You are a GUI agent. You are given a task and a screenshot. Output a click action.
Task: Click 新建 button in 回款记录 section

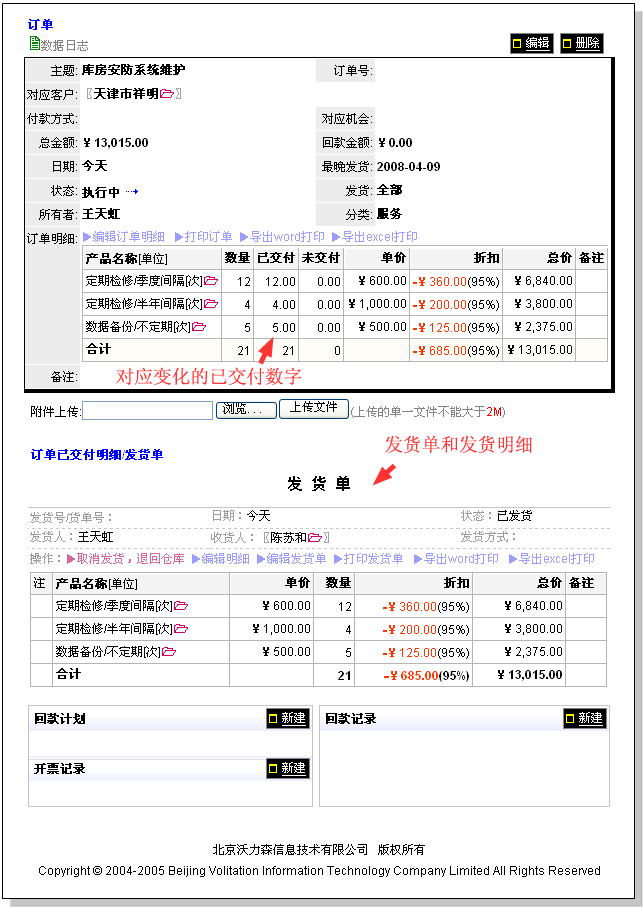[584, 718]
